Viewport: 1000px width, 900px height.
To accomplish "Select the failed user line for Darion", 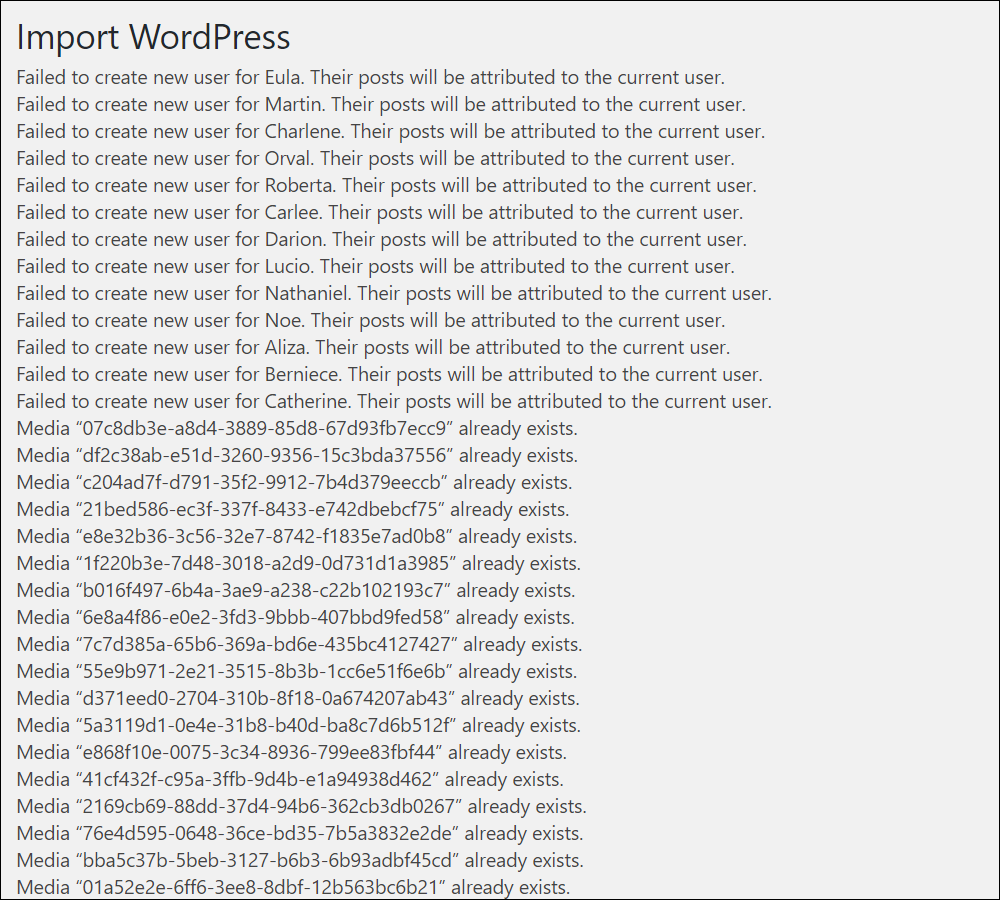I will pyautogui.click(x=382, y=239).
